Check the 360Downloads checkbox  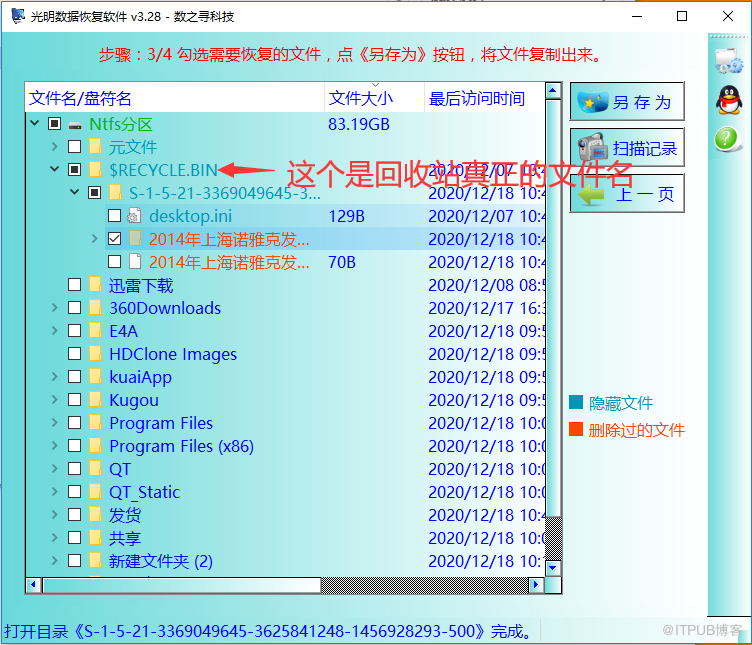(74, 307)
